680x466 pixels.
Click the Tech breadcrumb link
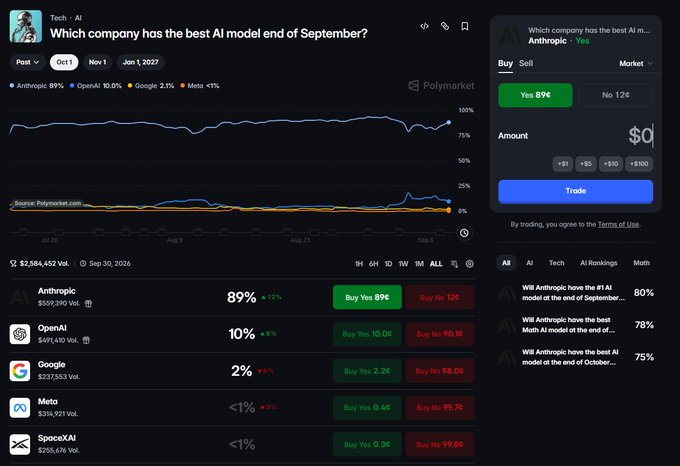pos(58,18)
